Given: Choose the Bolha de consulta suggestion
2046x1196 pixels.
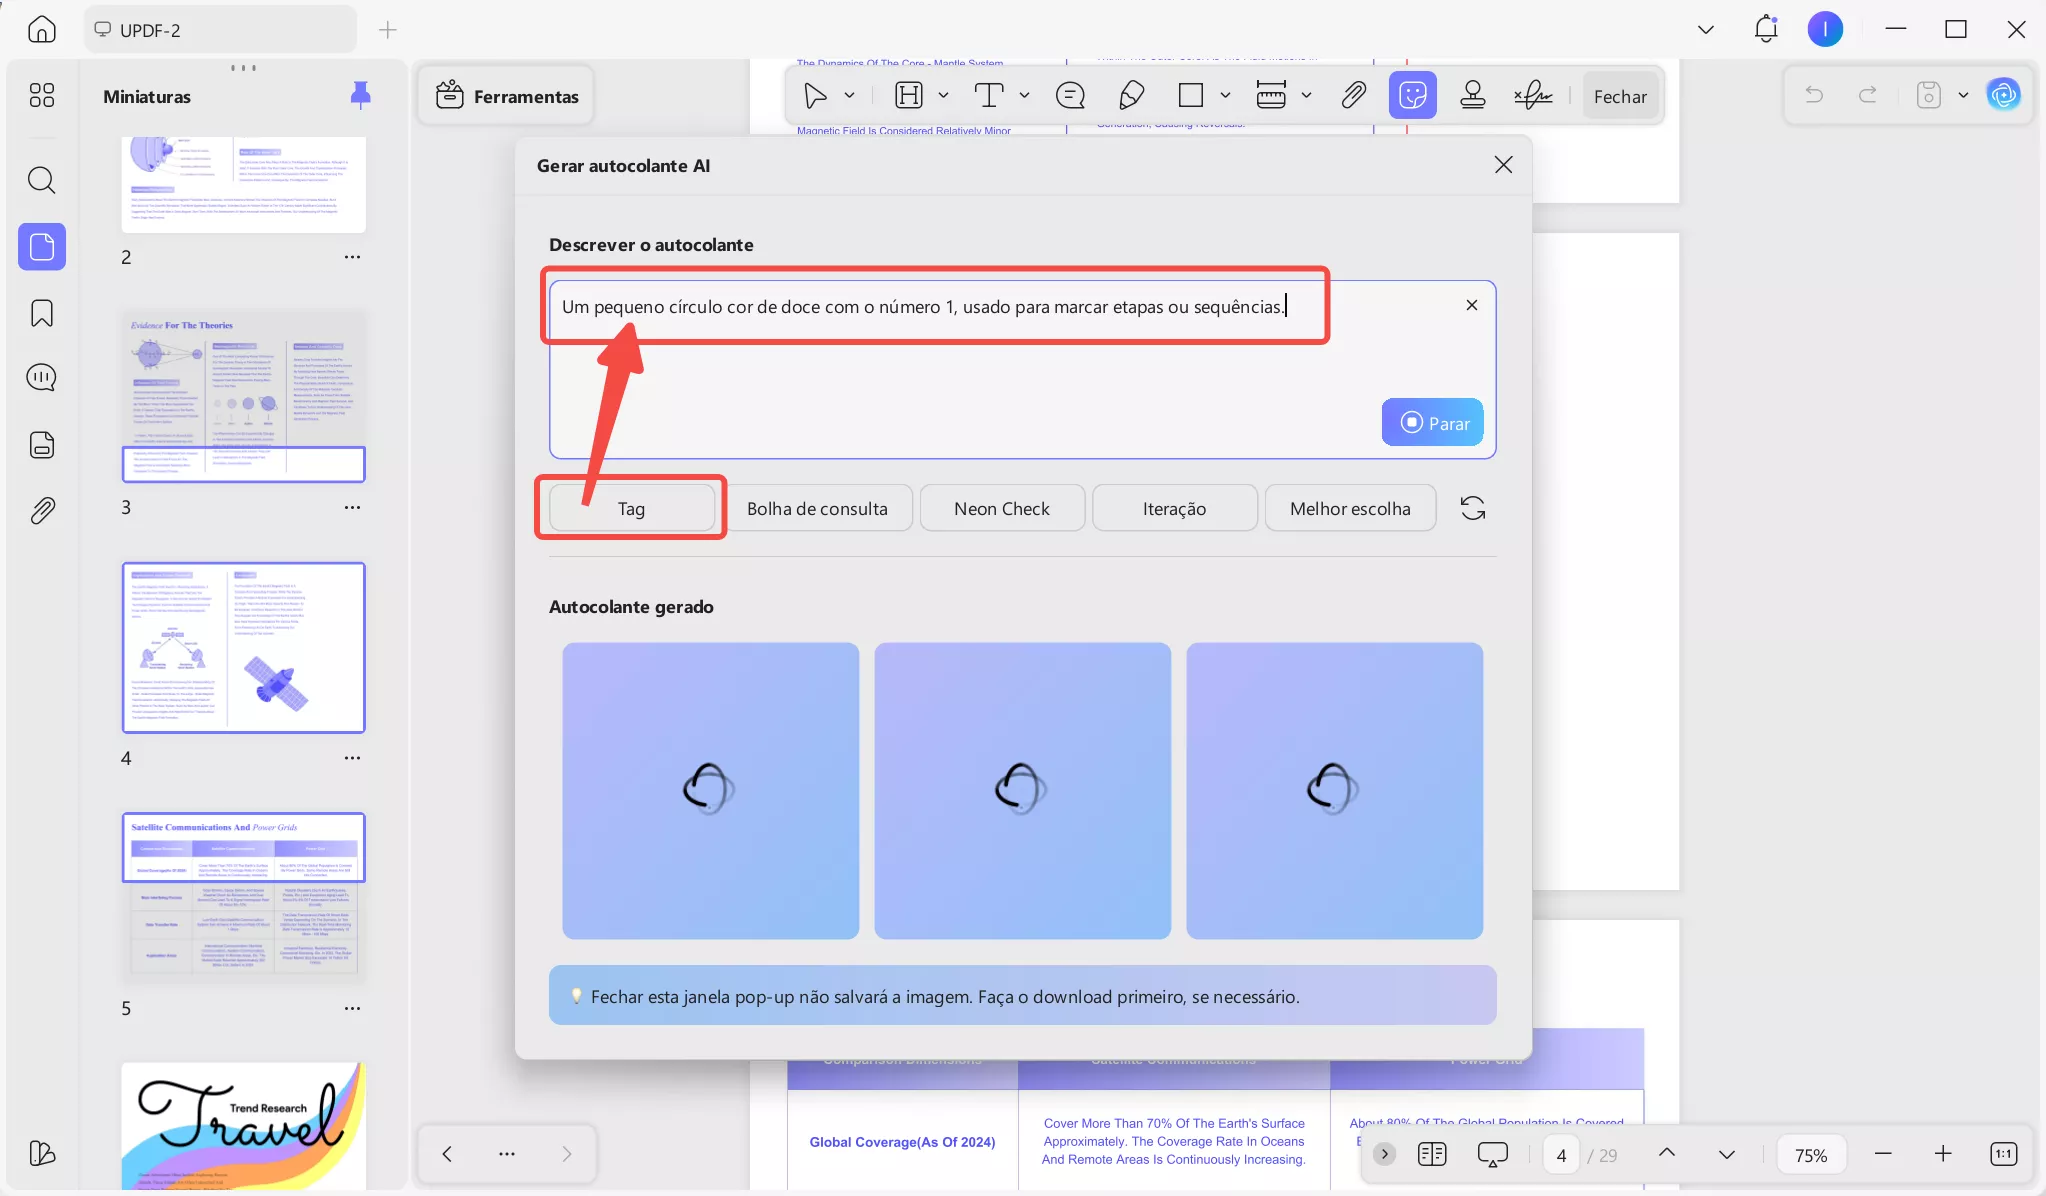Looking at the screenshot, I should point(817,509).
